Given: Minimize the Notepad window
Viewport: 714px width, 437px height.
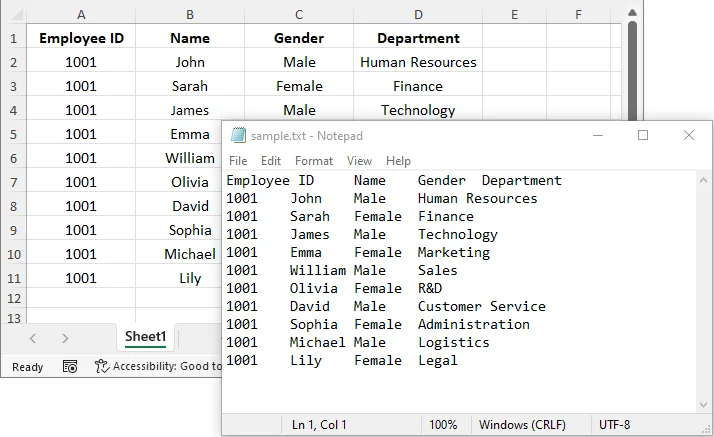Looking at the screenshot, I should 598,135.
